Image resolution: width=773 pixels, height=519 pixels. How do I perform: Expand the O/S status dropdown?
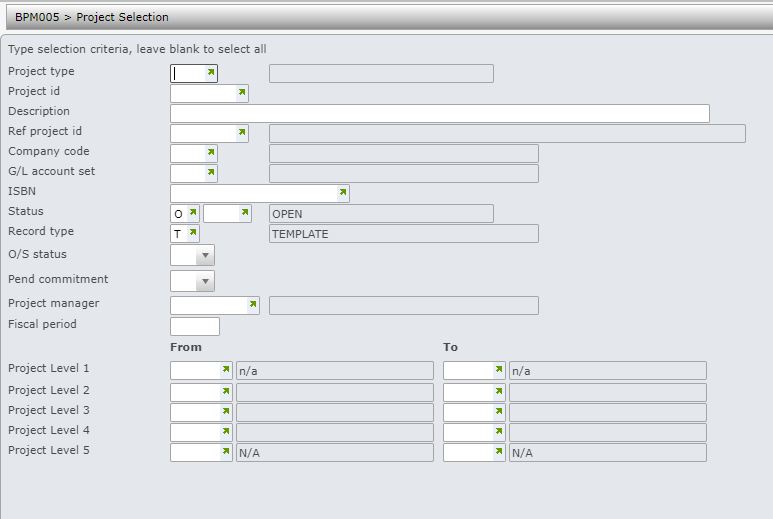click(205, 256)
